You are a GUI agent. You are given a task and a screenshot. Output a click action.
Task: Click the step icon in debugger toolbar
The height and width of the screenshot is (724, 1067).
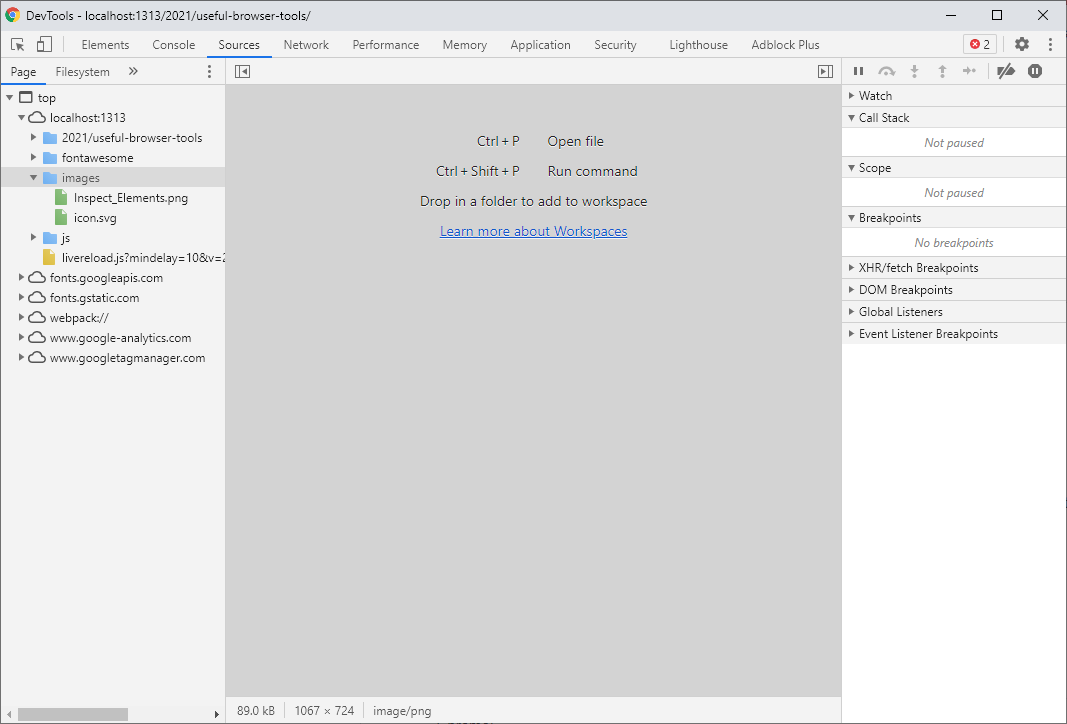click(970, 71)
